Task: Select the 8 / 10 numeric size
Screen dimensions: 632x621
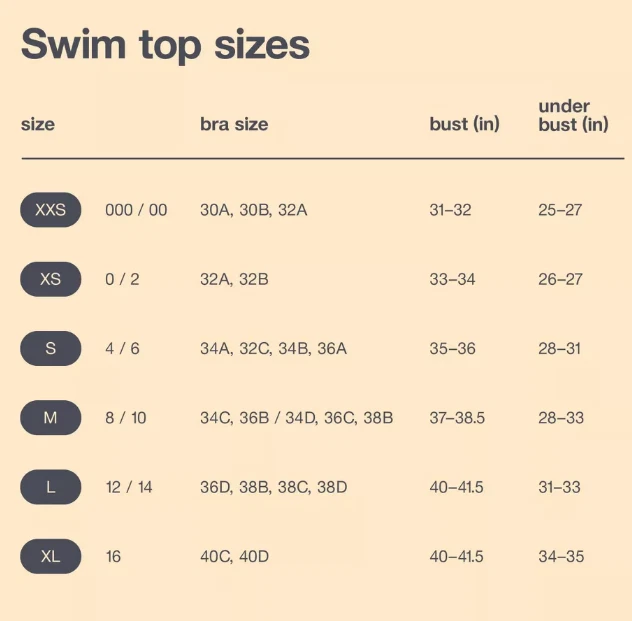Action: [126, 418]
